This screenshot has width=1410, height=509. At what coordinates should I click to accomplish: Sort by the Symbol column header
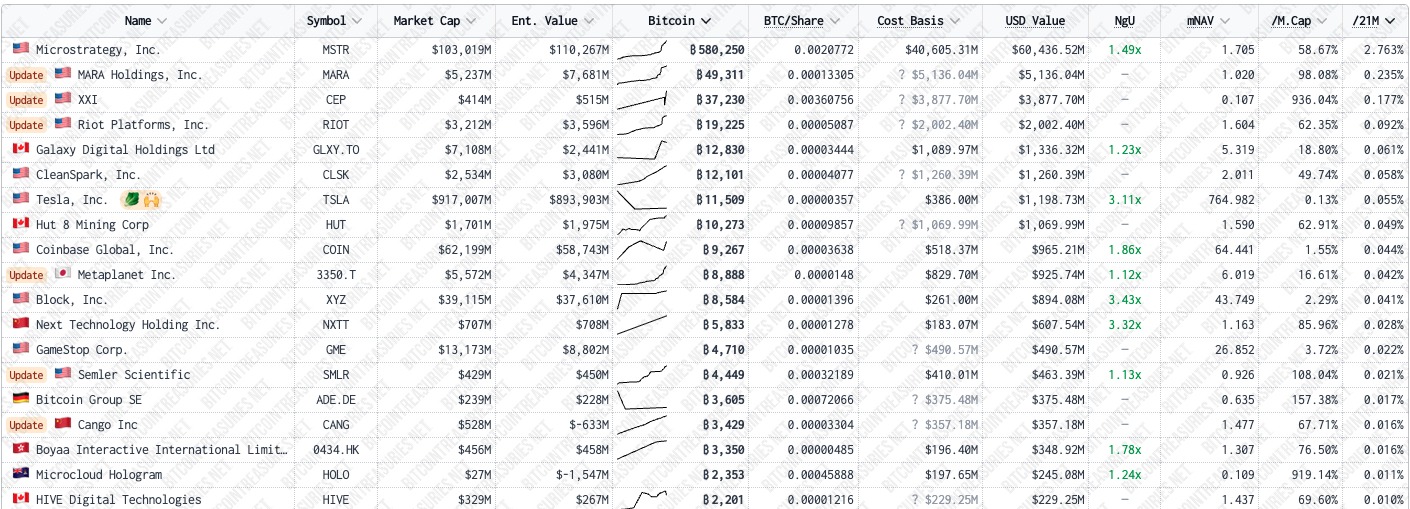pos(335,20)
